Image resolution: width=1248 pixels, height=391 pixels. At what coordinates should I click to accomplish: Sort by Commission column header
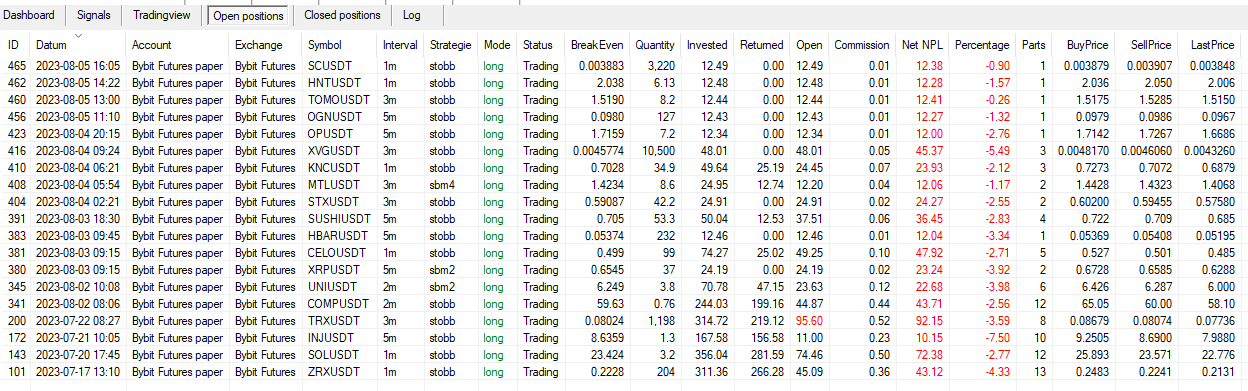(862, 45)
